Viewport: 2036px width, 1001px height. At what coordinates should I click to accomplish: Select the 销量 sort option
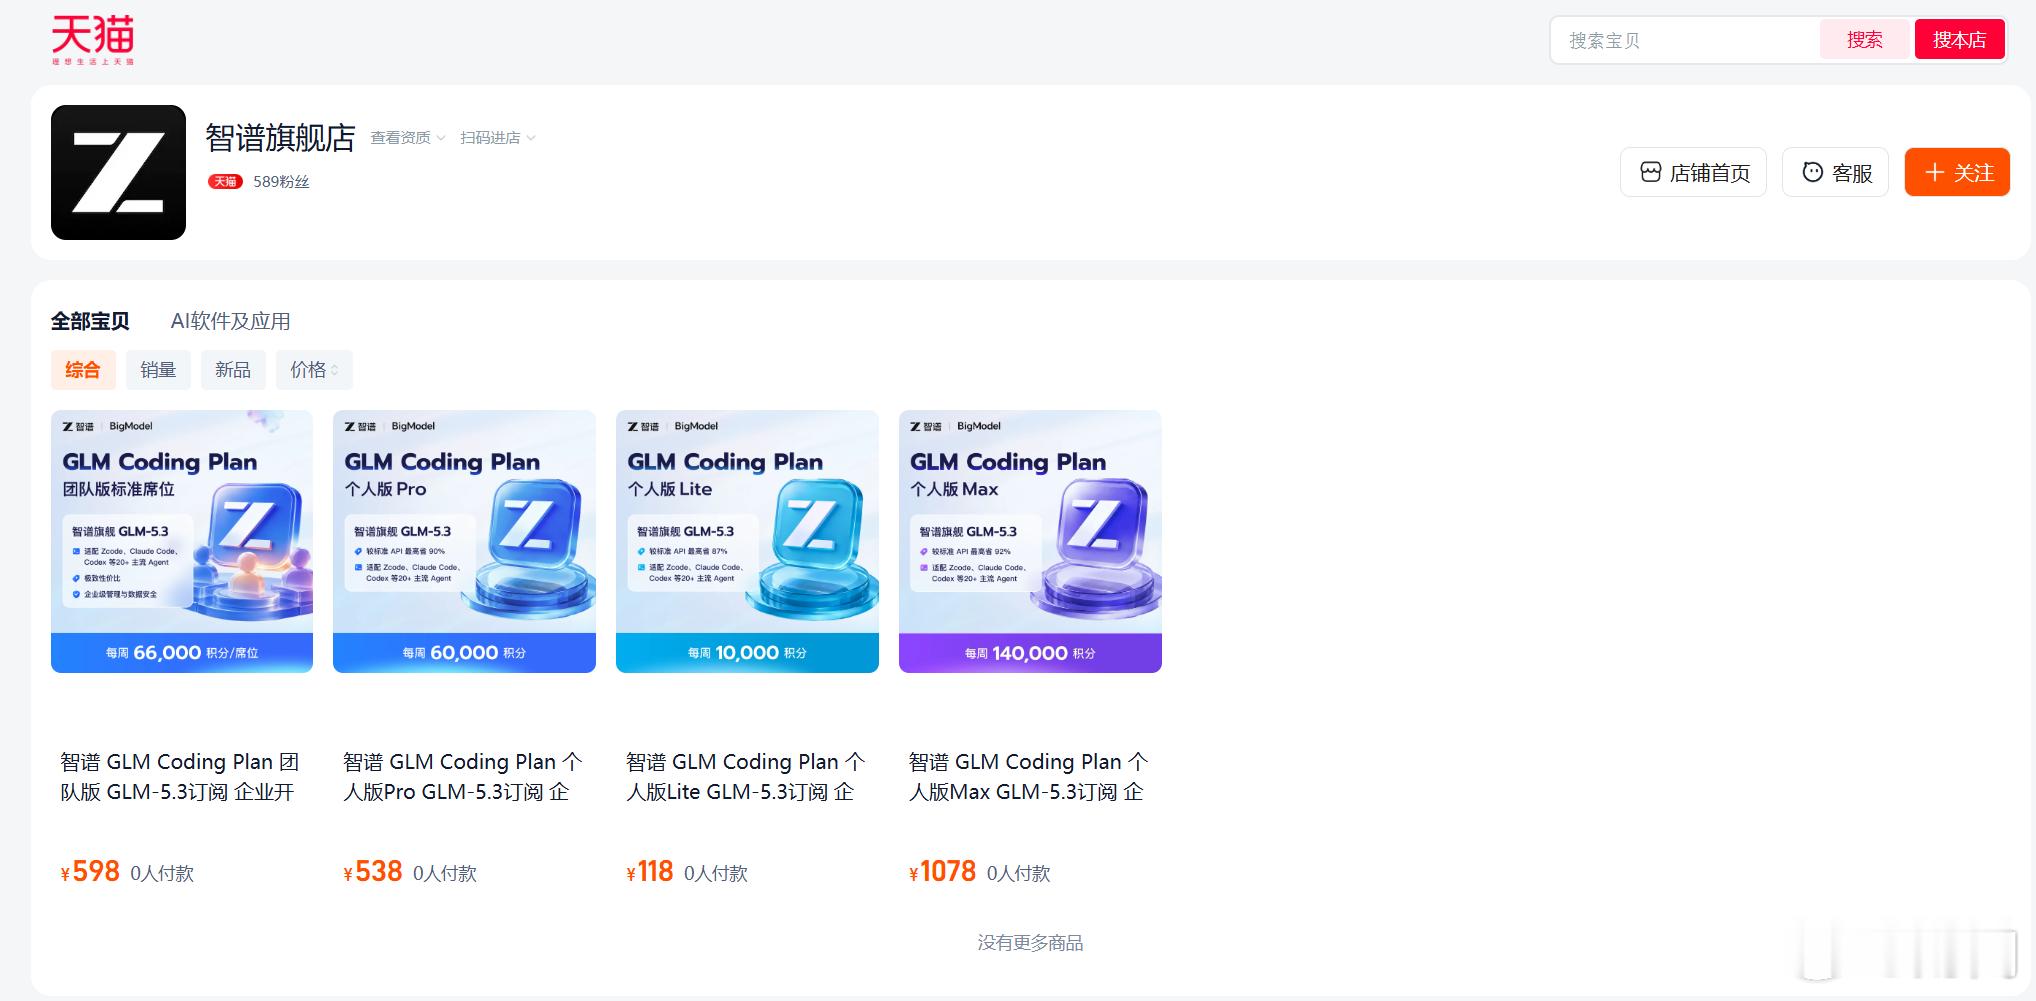(x=158, y=370)
